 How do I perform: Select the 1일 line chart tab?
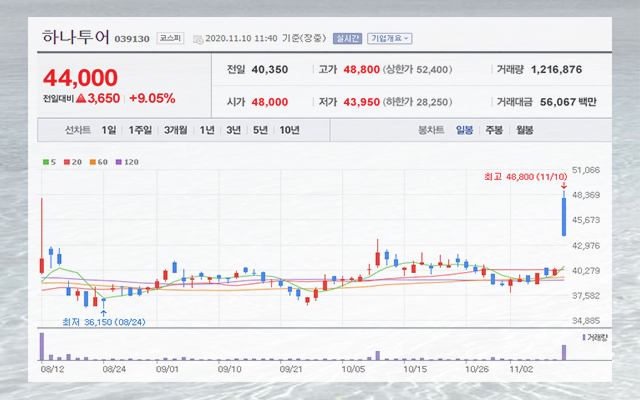pyautogui.click(x=109, y=130)
